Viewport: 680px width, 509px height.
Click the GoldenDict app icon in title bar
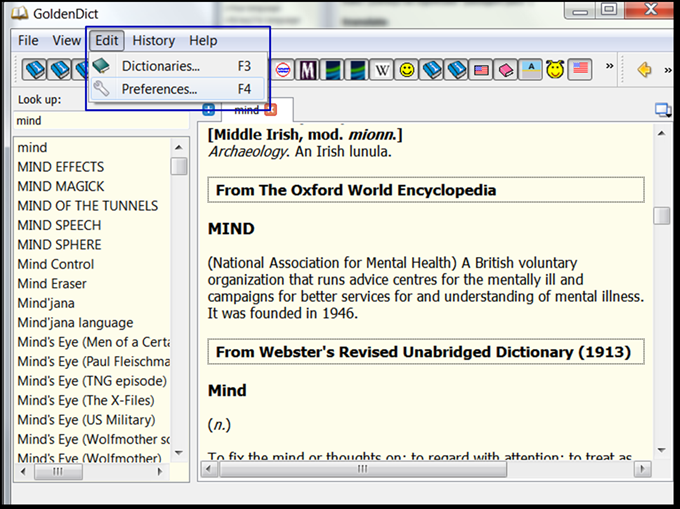tap(20, 14)
